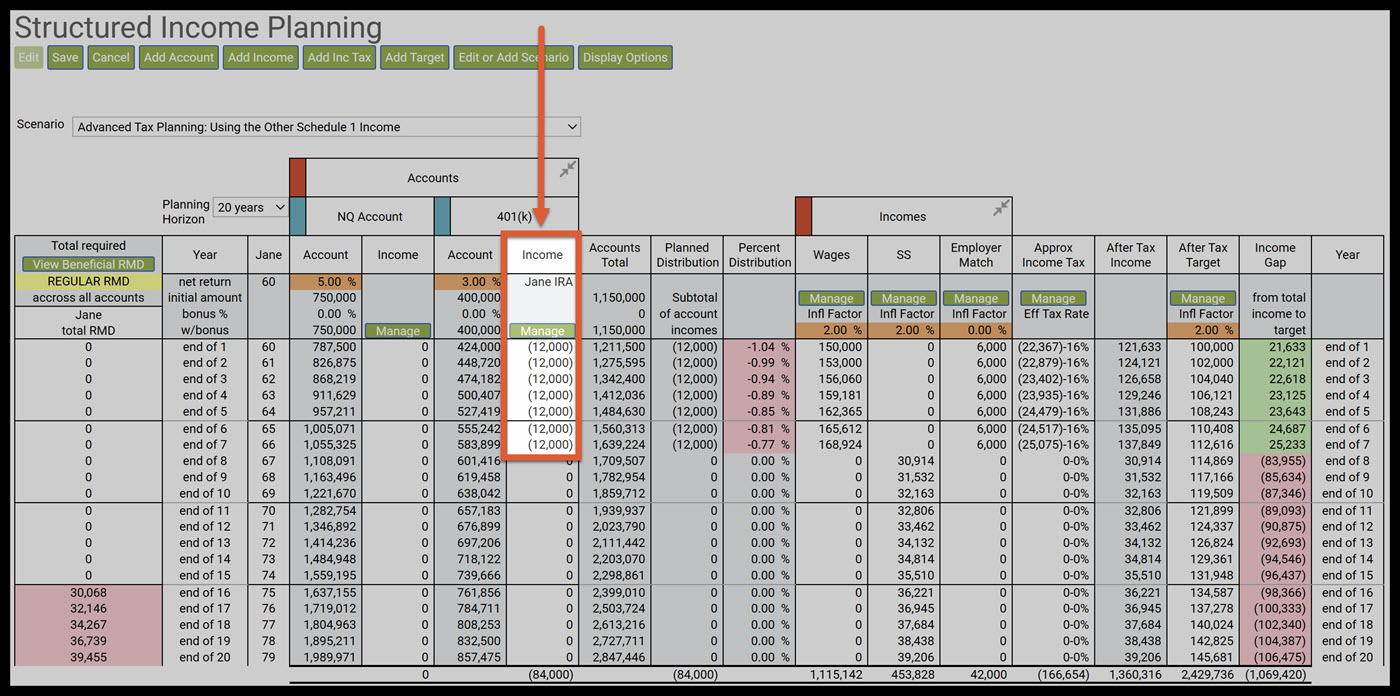Click Manage under SS column

click(904, 298)
